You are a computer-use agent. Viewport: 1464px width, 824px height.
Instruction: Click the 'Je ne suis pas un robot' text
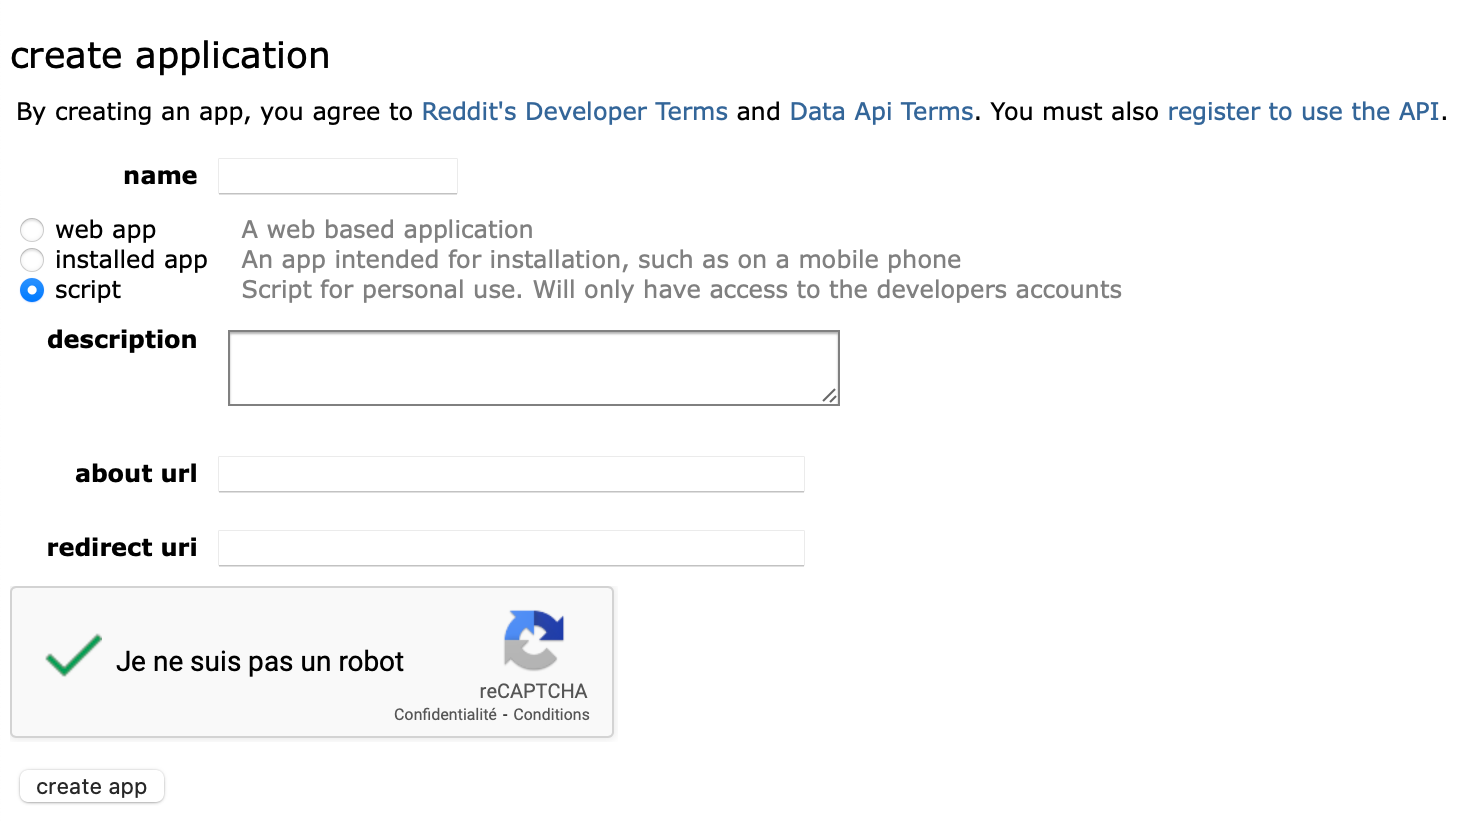(x=260, y=661)
